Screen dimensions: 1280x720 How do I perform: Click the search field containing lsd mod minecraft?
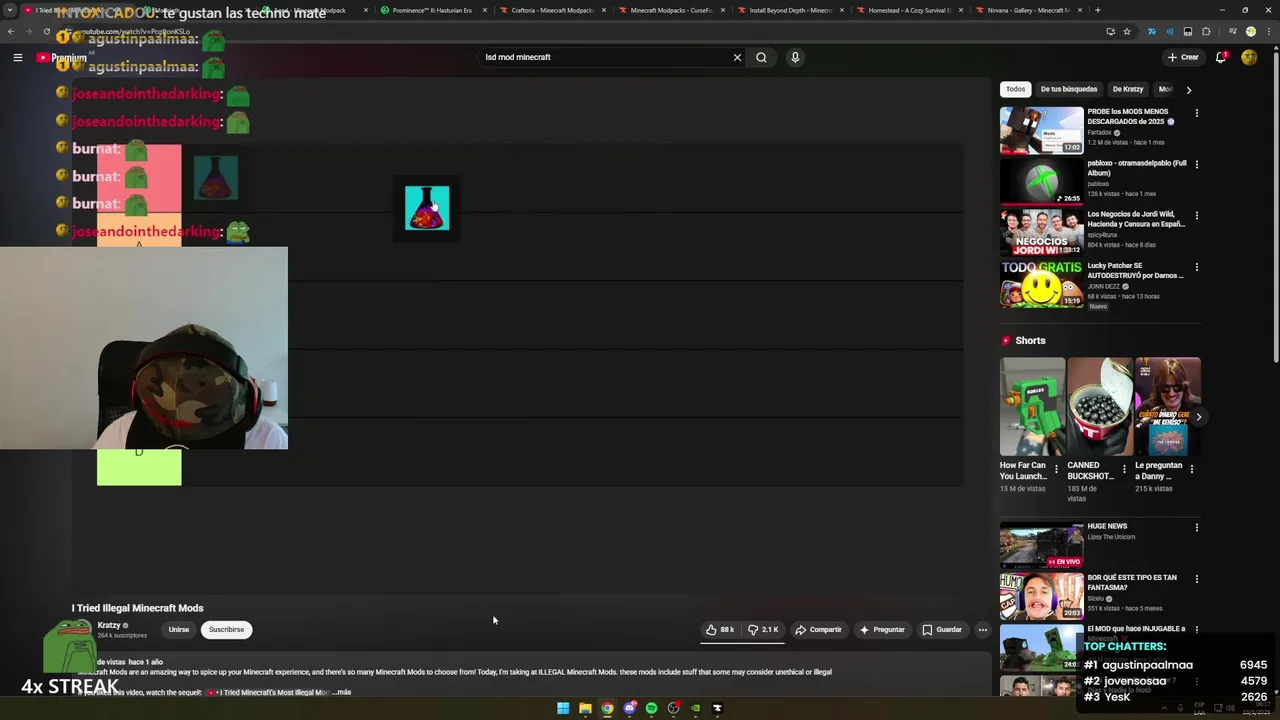[x=605, y=57]
